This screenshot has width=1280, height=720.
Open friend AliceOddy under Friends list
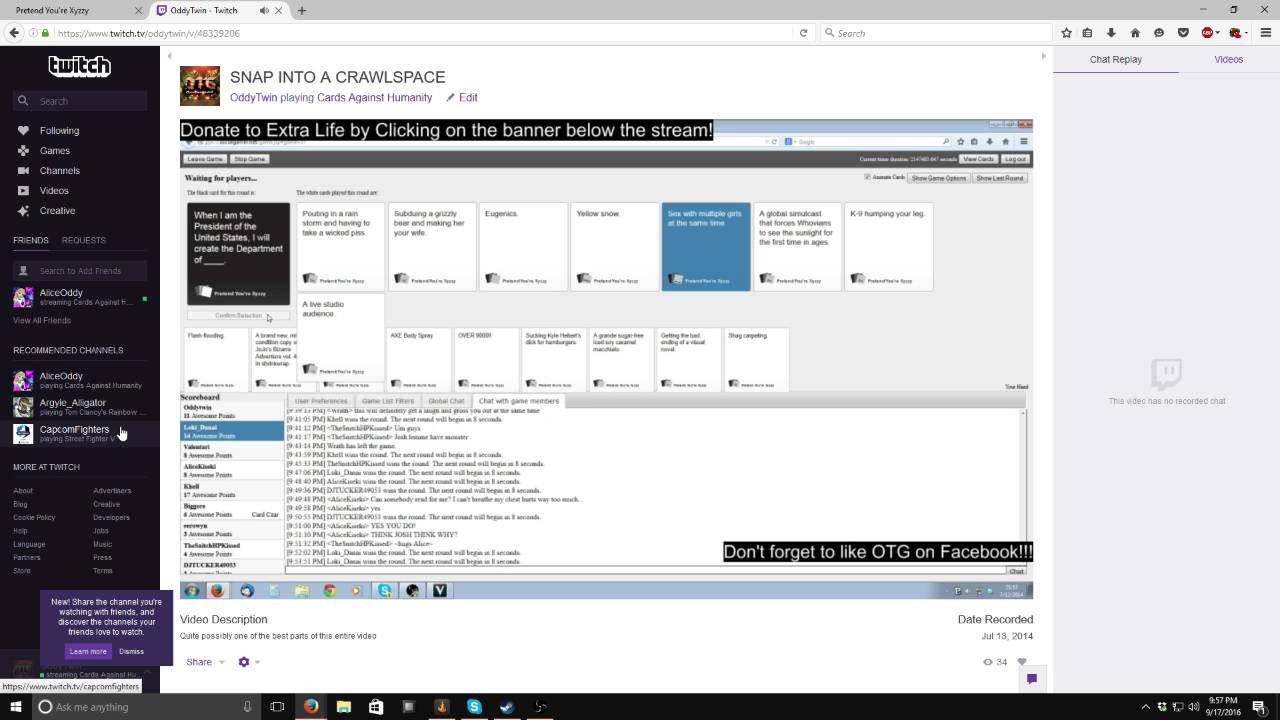[x=80, y=297]
